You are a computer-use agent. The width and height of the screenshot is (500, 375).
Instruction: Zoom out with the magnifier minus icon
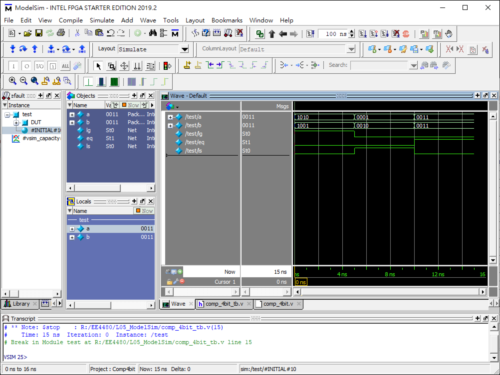point(23,81)
